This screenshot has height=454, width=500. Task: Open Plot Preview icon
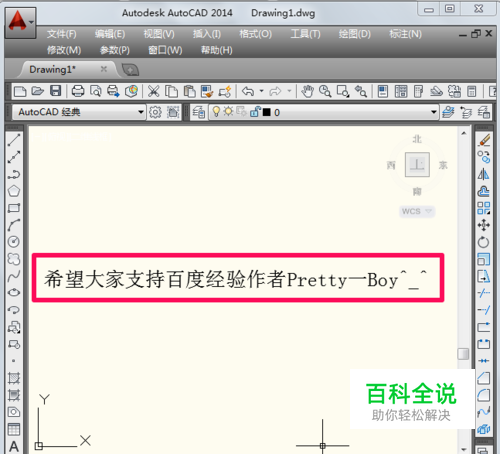click(x=96, y=91)
